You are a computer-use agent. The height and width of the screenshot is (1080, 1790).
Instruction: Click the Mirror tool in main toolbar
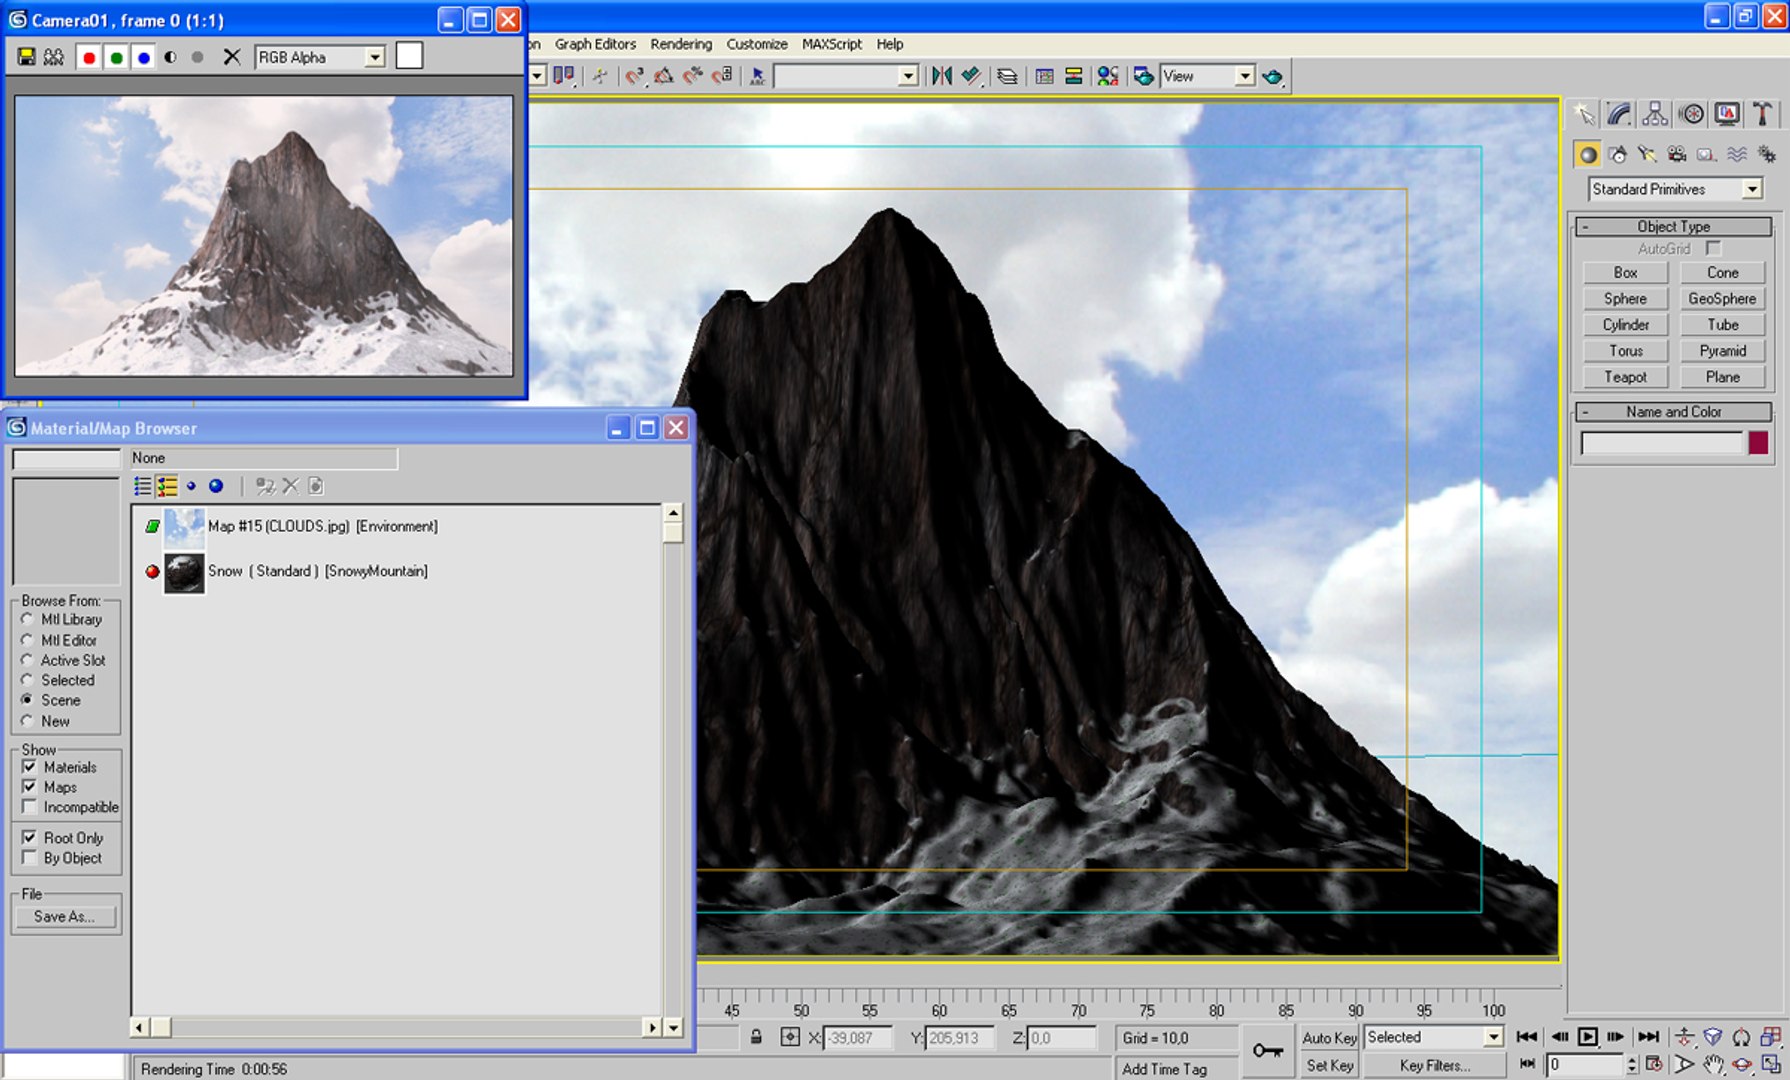coord(941,76)
